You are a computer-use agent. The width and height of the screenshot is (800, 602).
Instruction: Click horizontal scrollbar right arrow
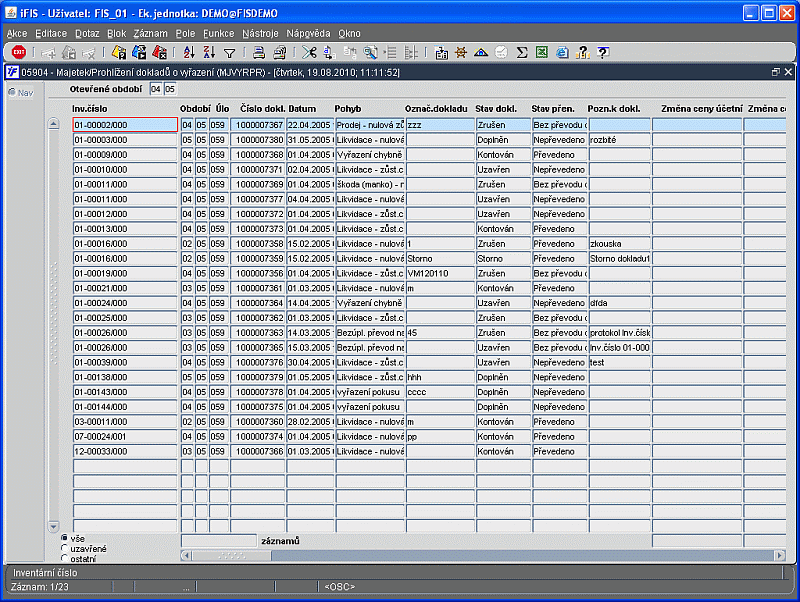click(780, 555)
